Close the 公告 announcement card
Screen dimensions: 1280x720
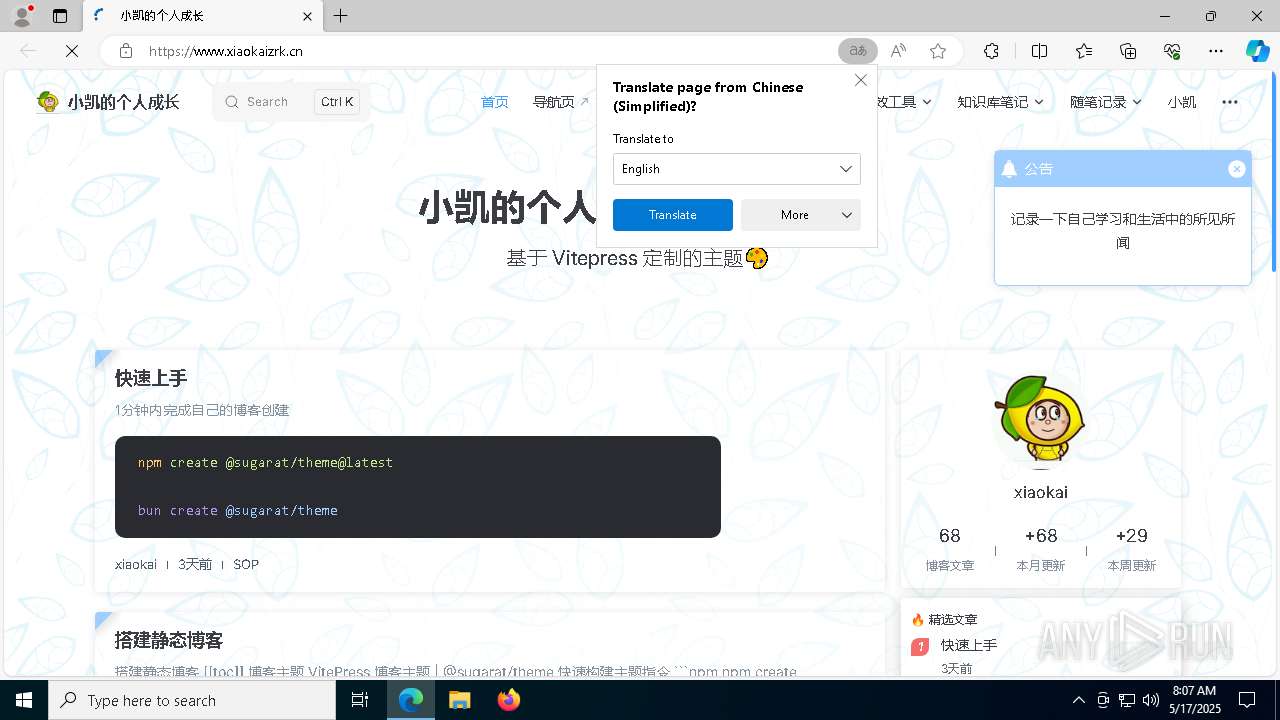pos(1237,169)
